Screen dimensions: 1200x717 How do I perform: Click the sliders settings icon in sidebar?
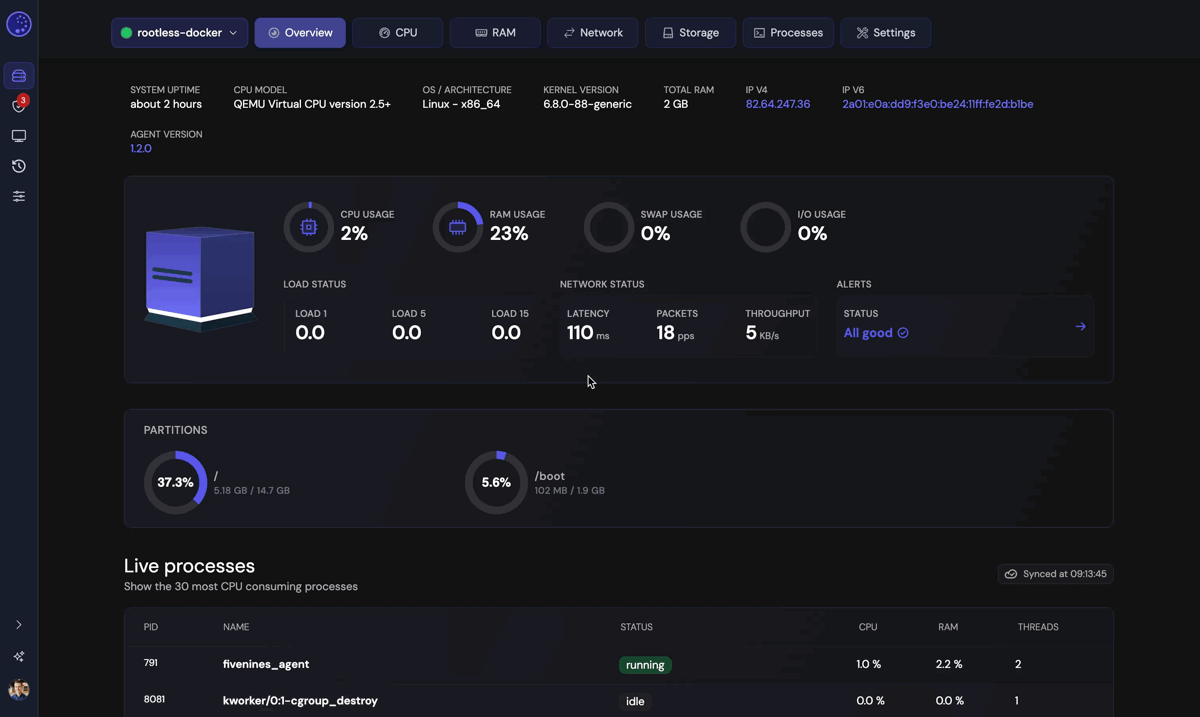[19, 197]
